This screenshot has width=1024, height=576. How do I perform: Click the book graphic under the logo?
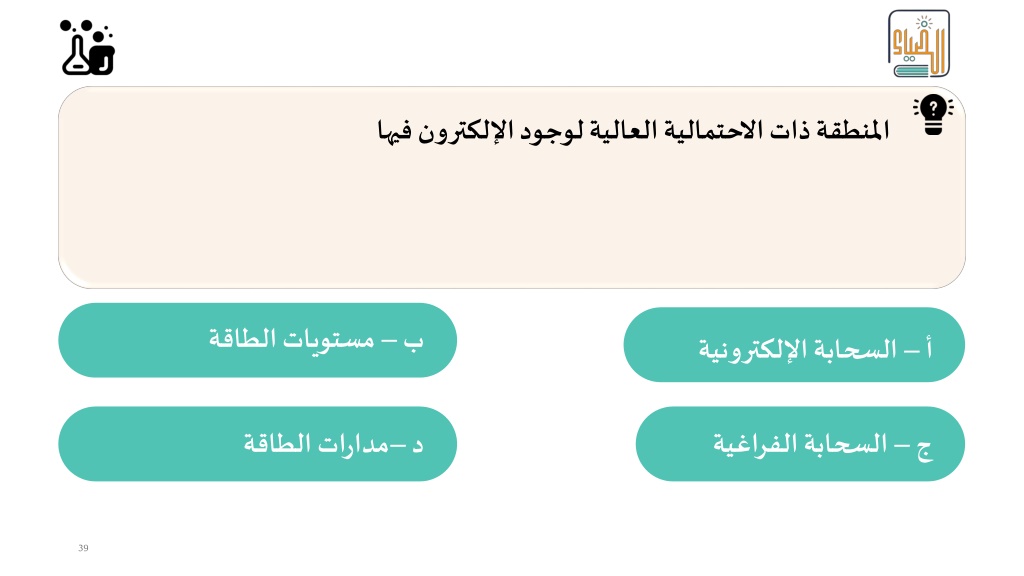pos(911,69)
